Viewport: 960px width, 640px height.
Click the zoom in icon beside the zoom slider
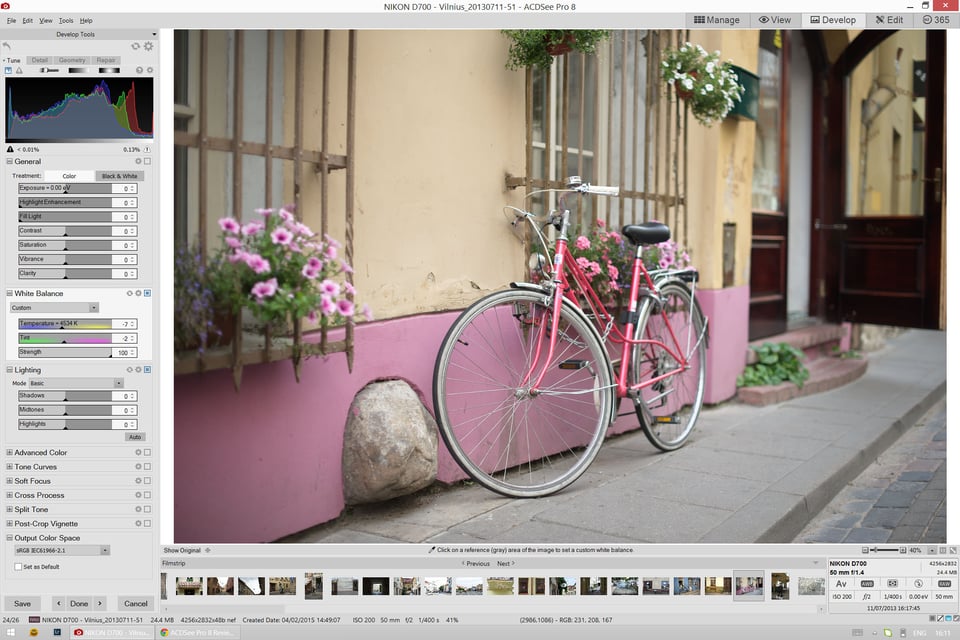tap(902, 550)
